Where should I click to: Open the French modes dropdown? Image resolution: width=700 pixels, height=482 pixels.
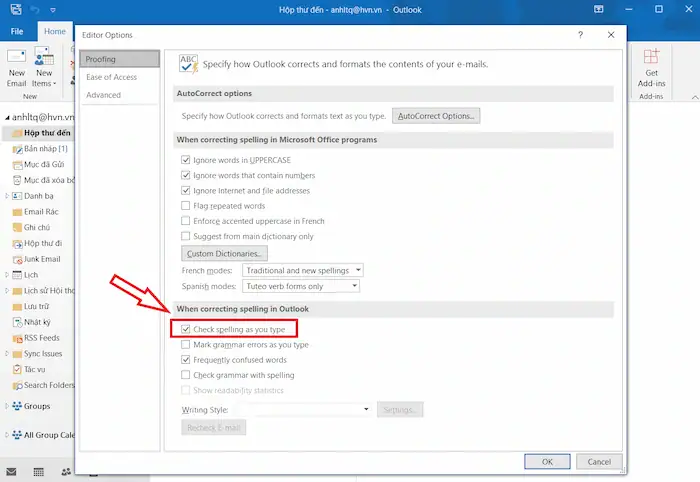click(x=303, y=270)
